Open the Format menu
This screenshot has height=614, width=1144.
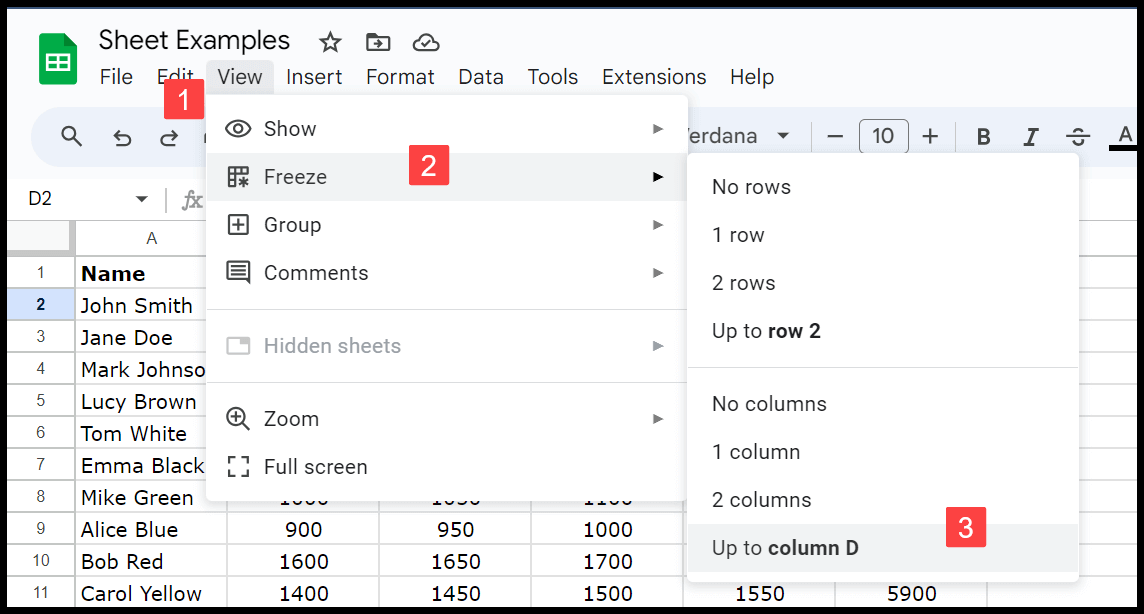pos(400,77)
